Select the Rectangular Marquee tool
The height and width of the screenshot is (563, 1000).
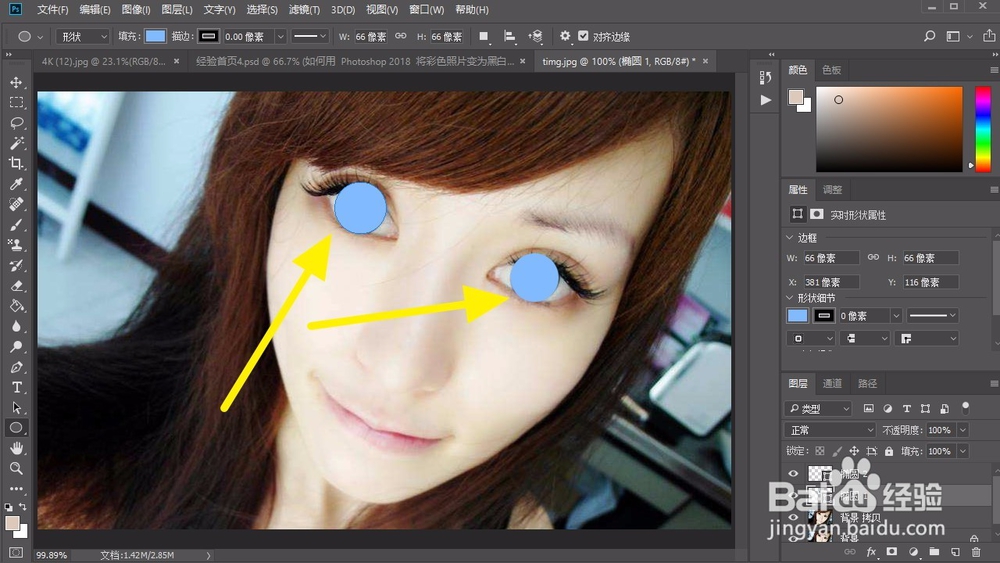click(17, 103)
